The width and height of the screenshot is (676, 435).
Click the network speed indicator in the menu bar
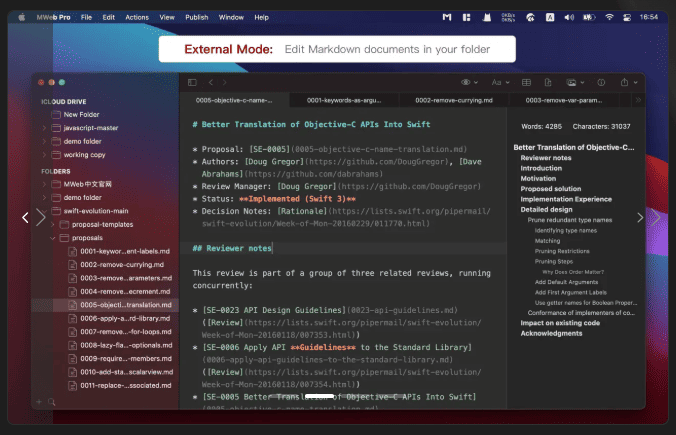[508, 17]
